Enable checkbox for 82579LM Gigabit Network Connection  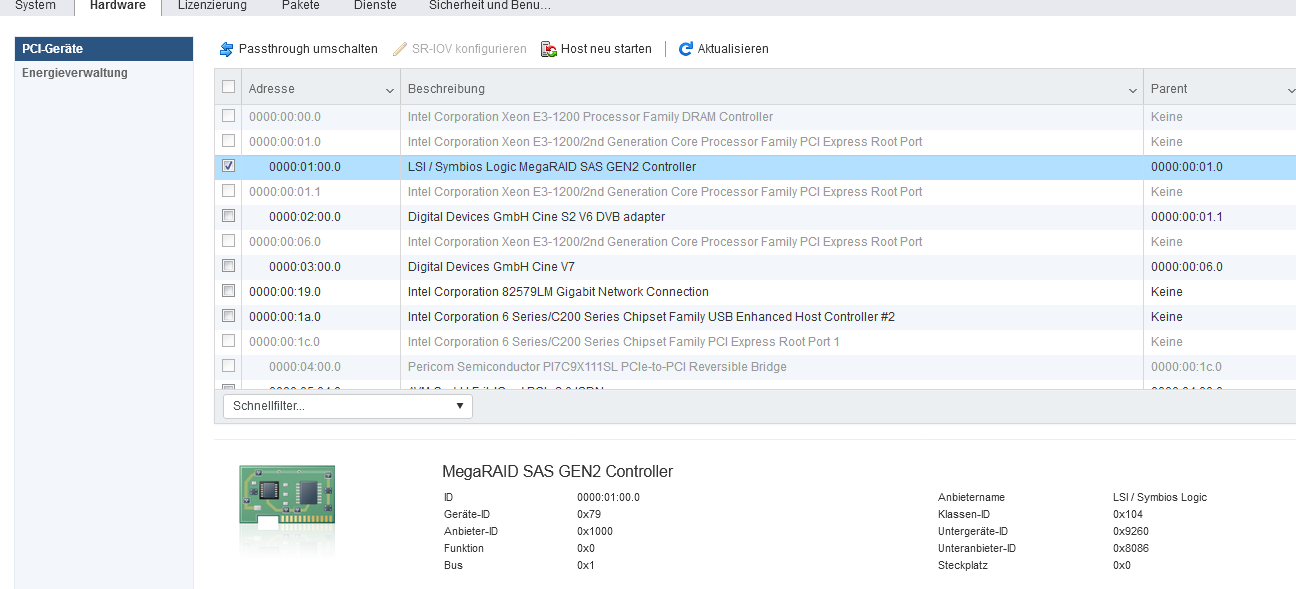[229, 291]
